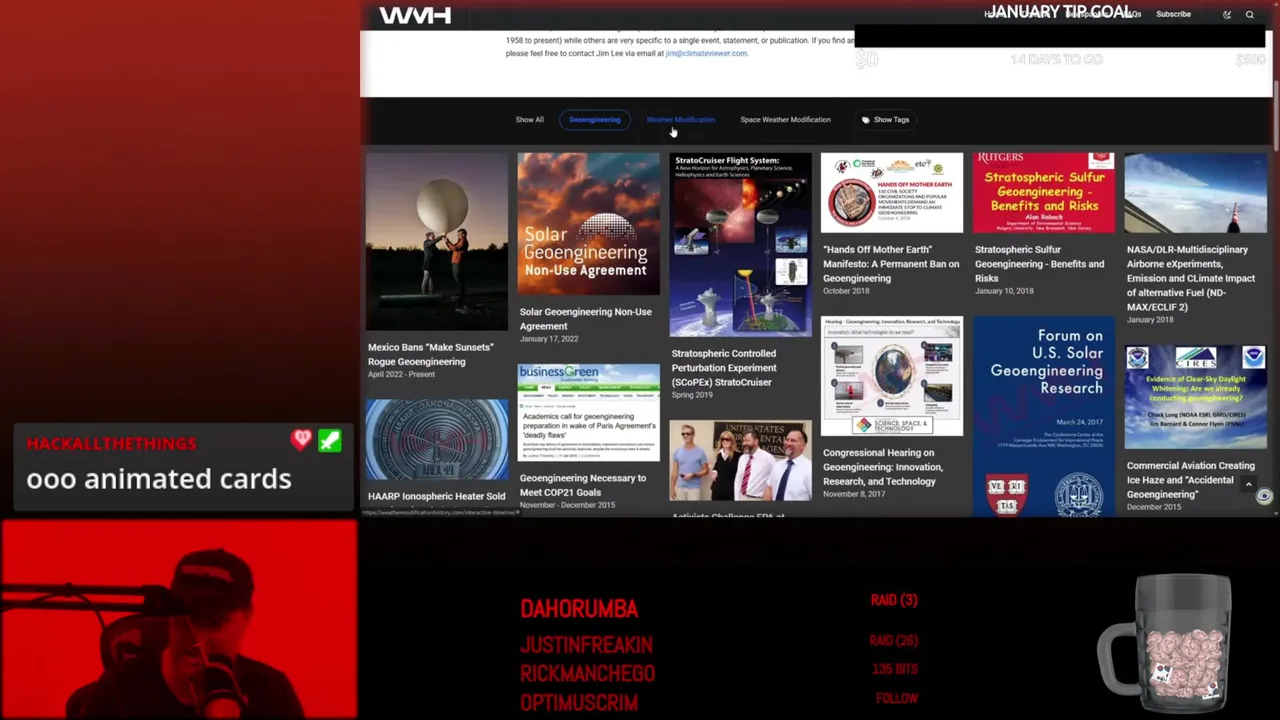Select the Geoengineering filter tab
The height and width of the screenshot is (720, 1280).
tap(595, 120)
